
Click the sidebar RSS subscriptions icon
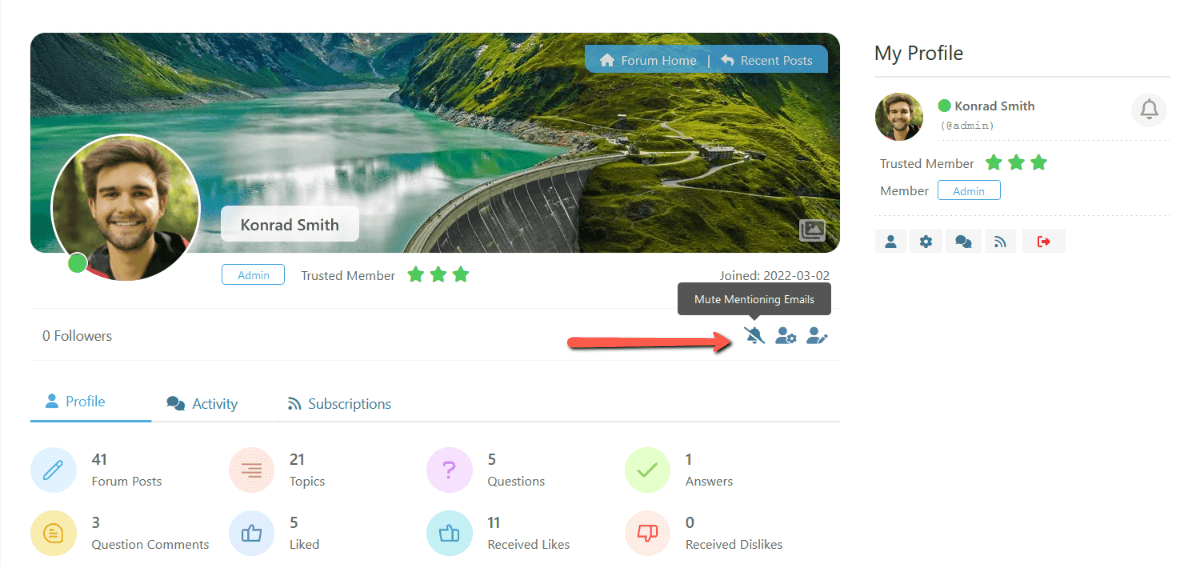pyautogui.click(x=1000, y=241)
